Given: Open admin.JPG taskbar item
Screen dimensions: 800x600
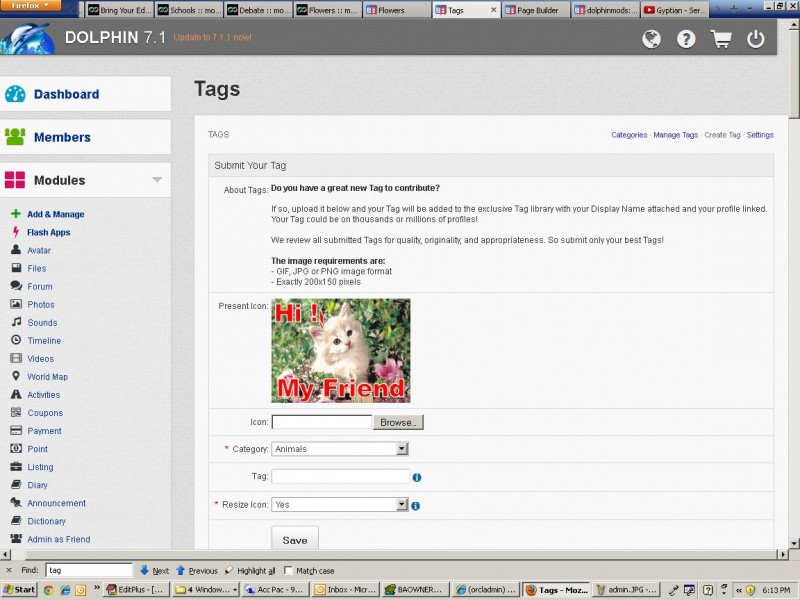Looking at the screenshot, I should pos(627,590).
